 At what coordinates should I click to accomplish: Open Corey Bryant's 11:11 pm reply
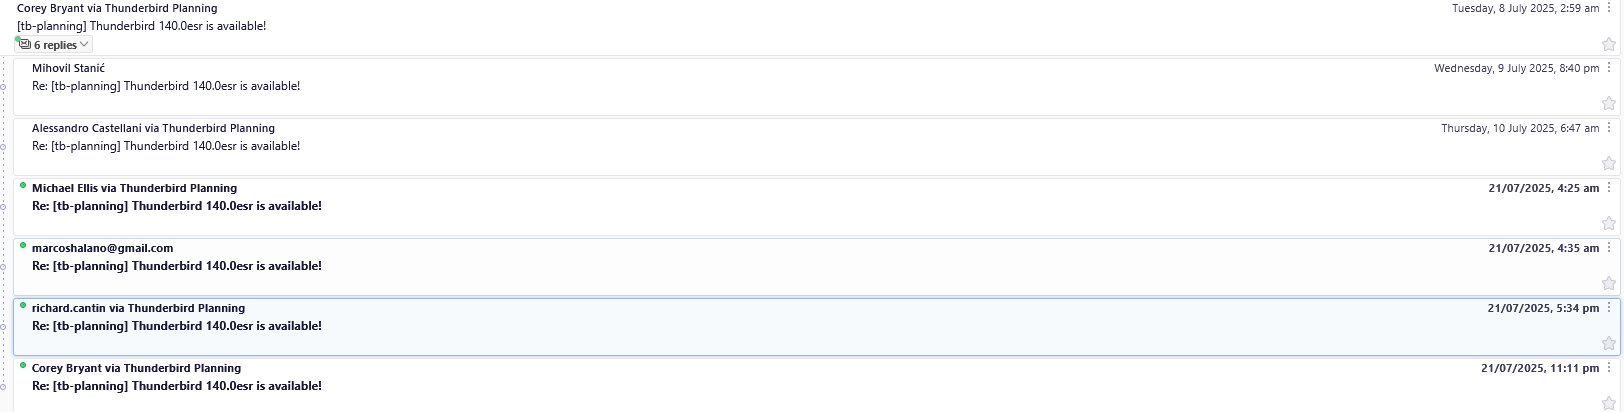[x=177, y=386]
